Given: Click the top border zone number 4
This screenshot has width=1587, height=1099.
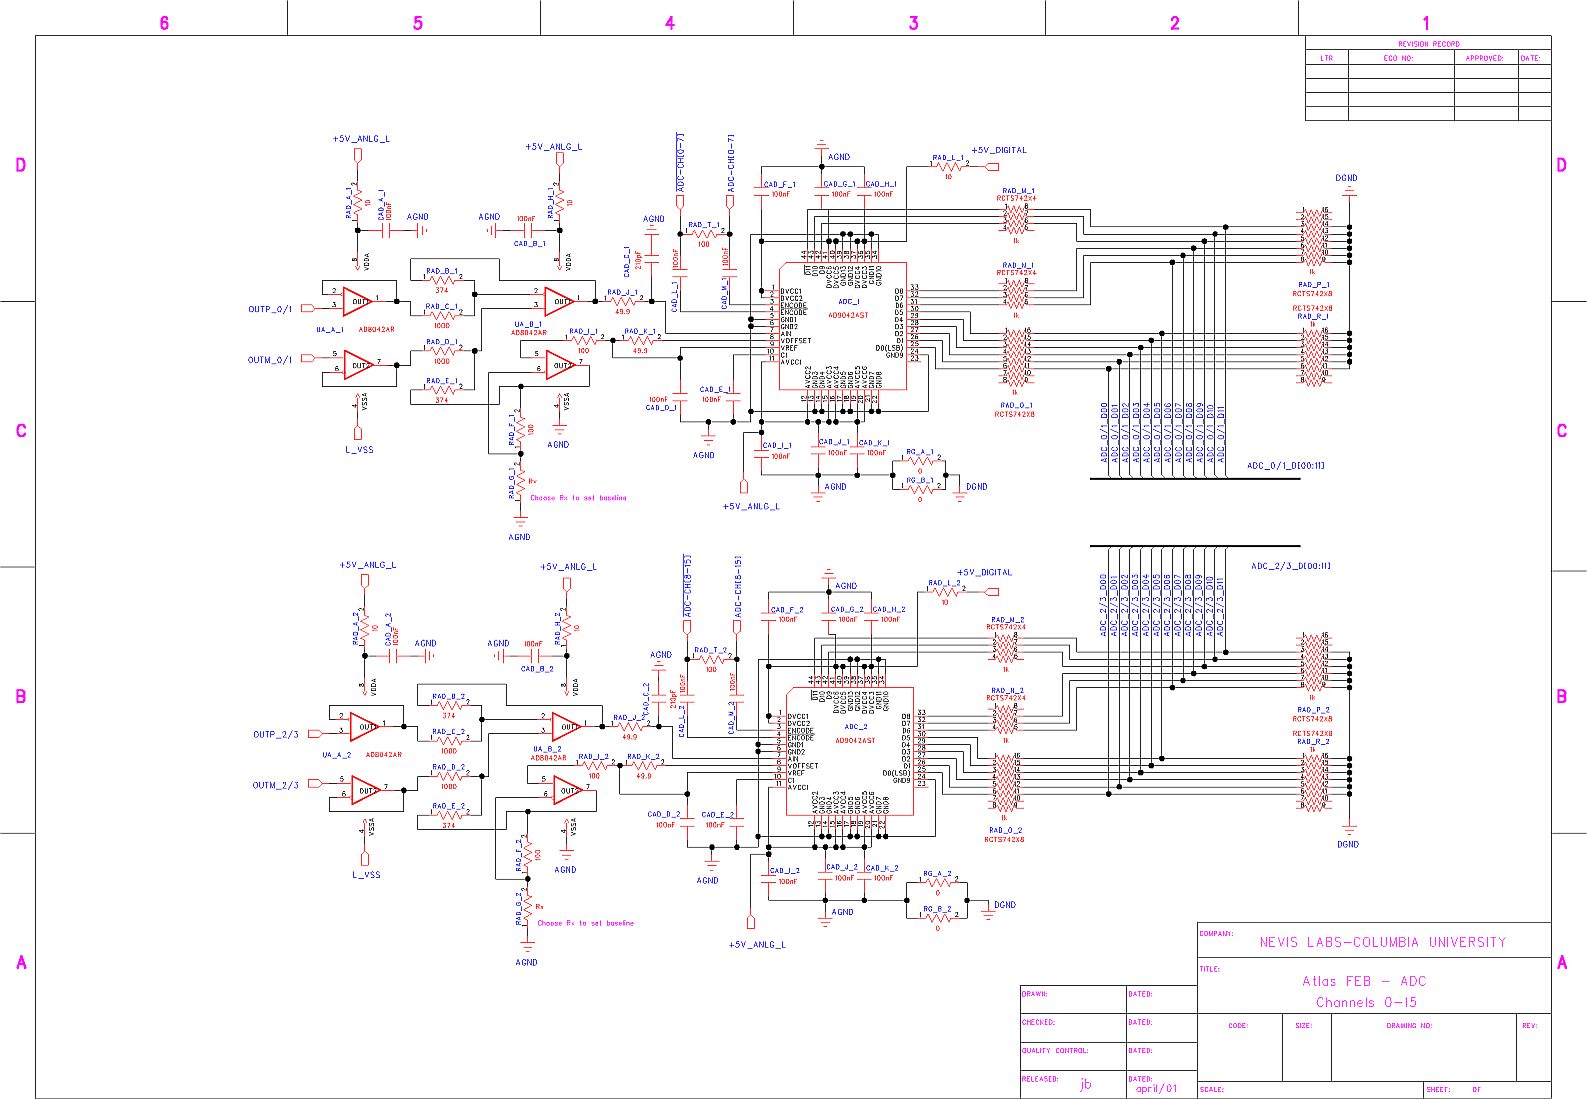Looking at the screenshot, I should tap(670, 23).
